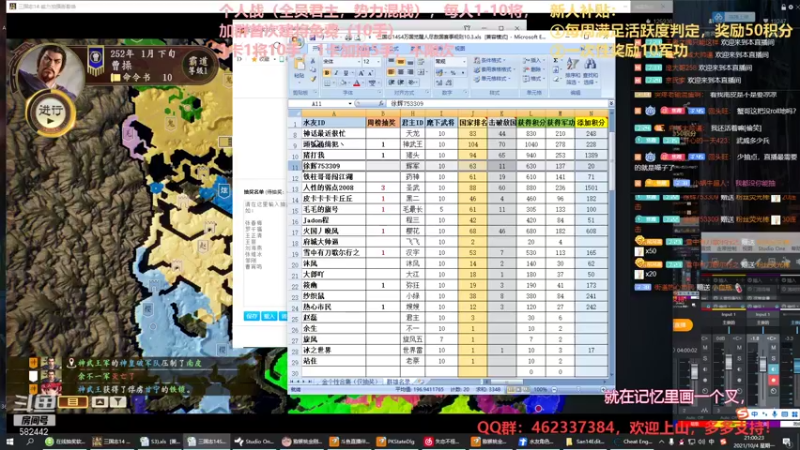800x450 pixels.
Task: Adjust the first mixer channel fader
Action: (694, 370)
